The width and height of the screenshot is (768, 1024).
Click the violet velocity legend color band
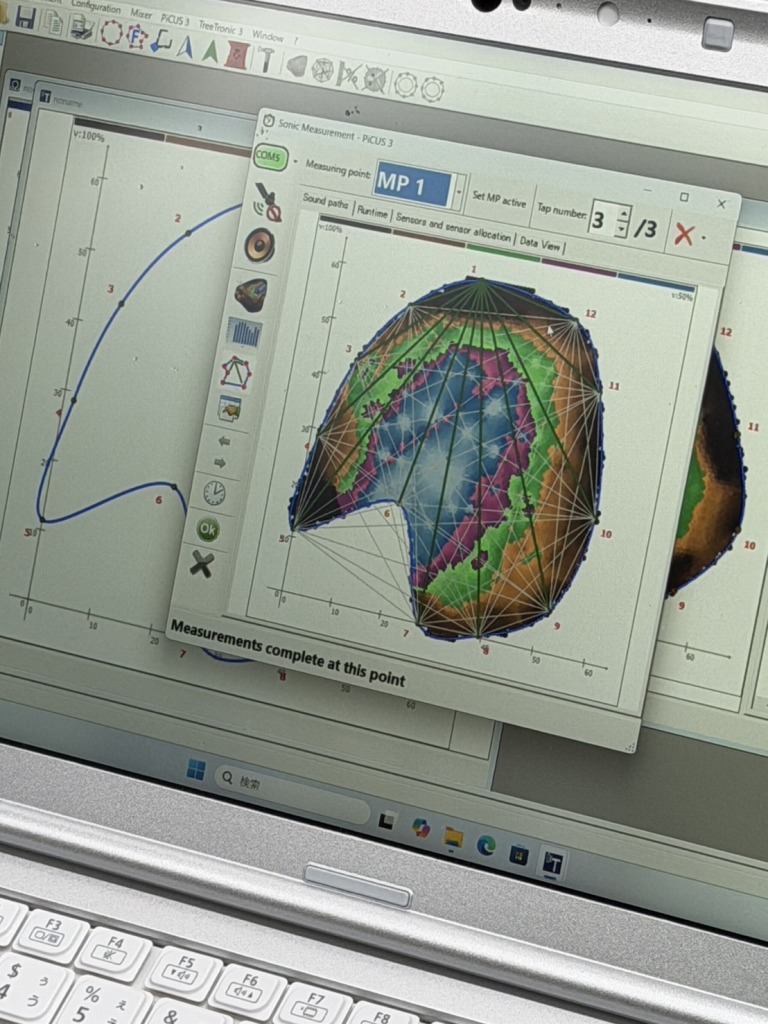pos(579,269)
